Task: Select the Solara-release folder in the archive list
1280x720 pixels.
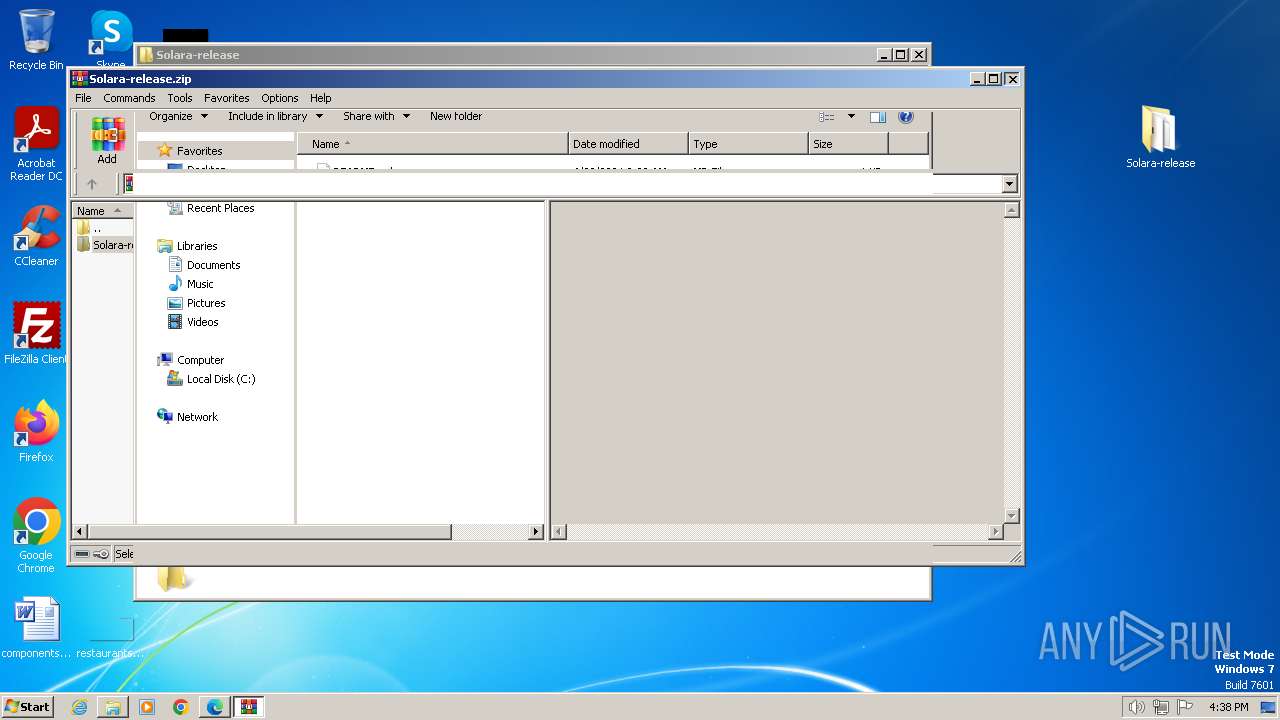Action: [x=105, y=245]
